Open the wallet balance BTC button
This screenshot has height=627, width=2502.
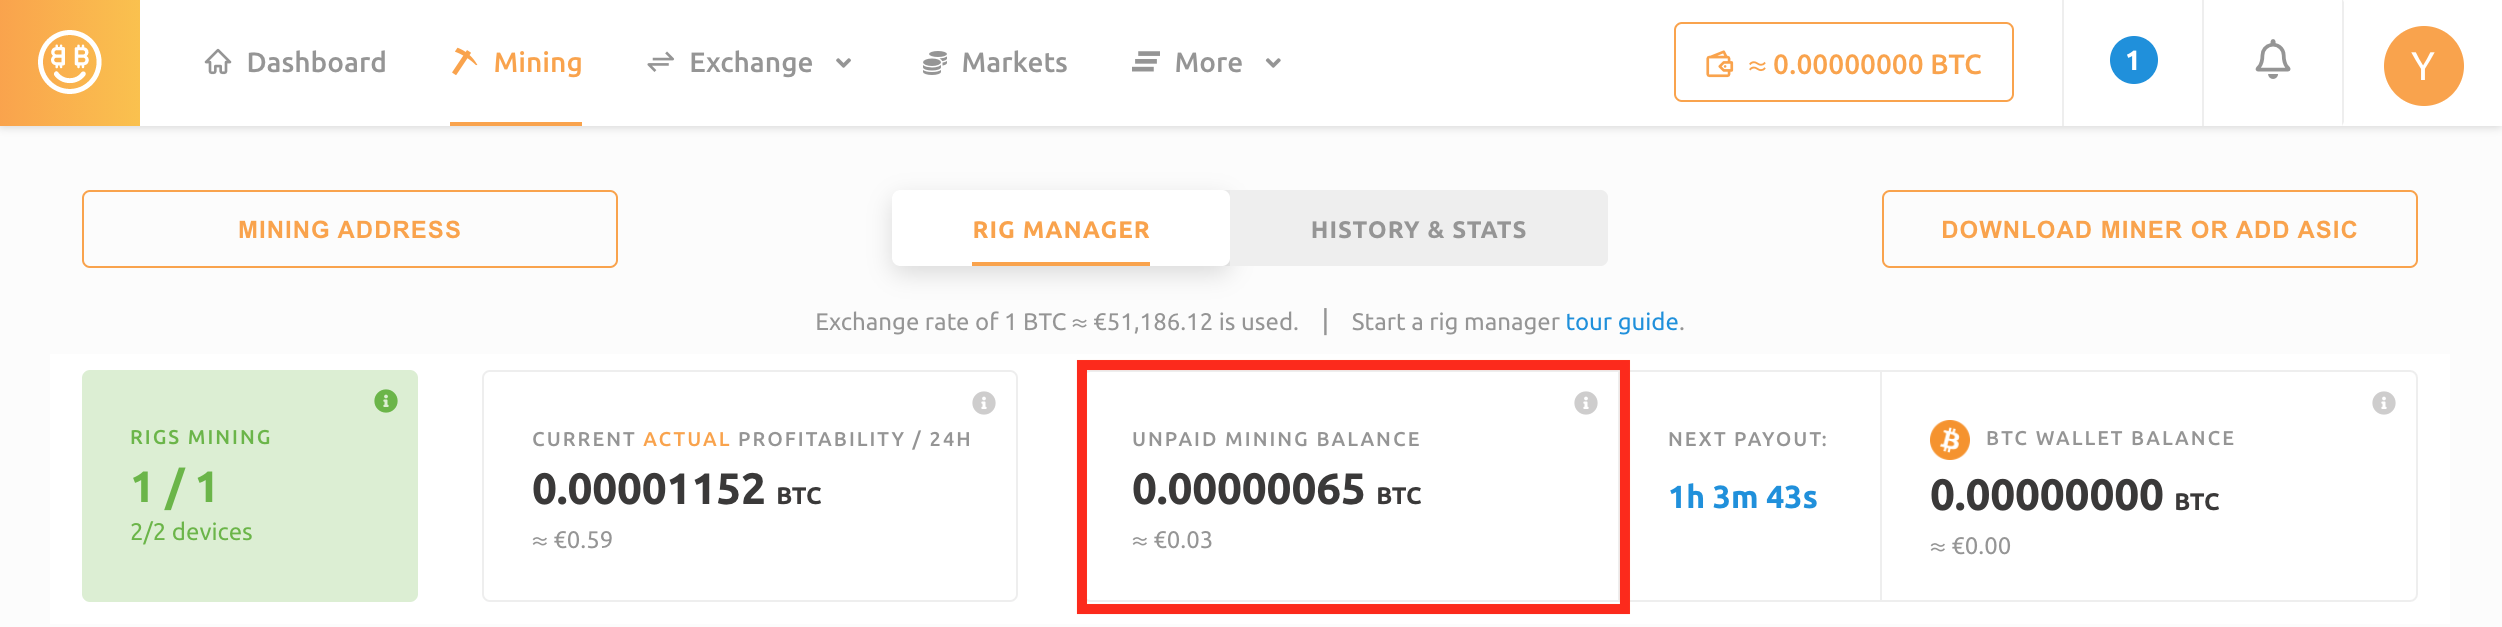(1843, 63)
